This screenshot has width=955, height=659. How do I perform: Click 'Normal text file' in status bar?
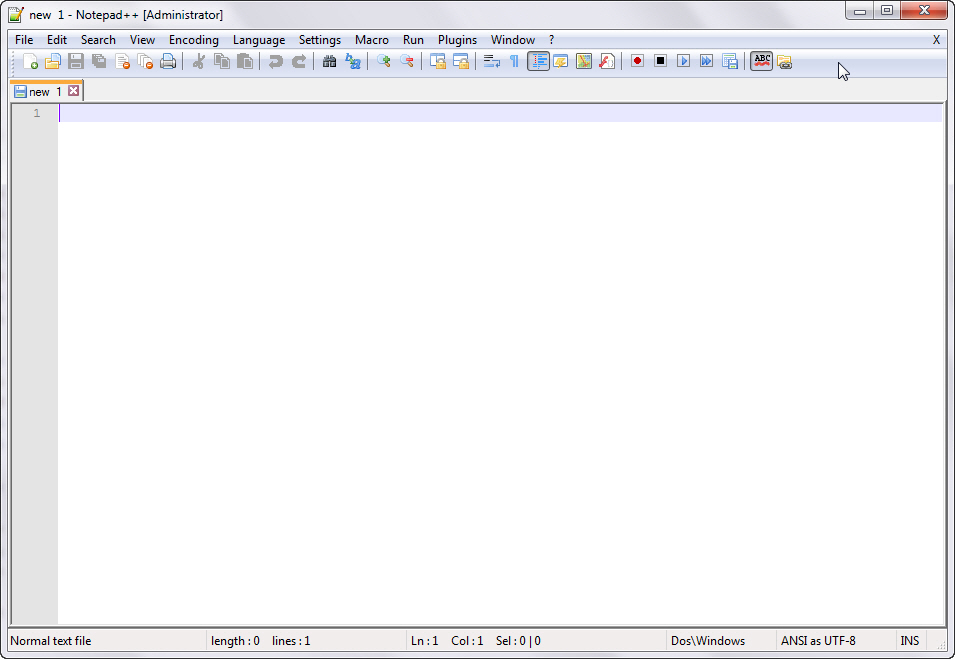click(51, 641)
